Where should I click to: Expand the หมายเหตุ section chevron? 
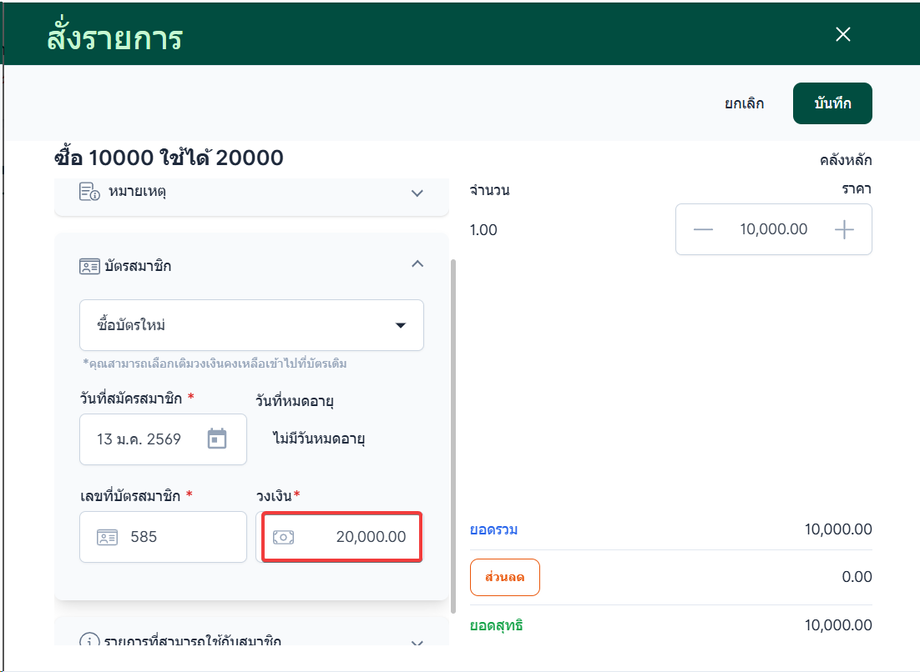(417, 193)
